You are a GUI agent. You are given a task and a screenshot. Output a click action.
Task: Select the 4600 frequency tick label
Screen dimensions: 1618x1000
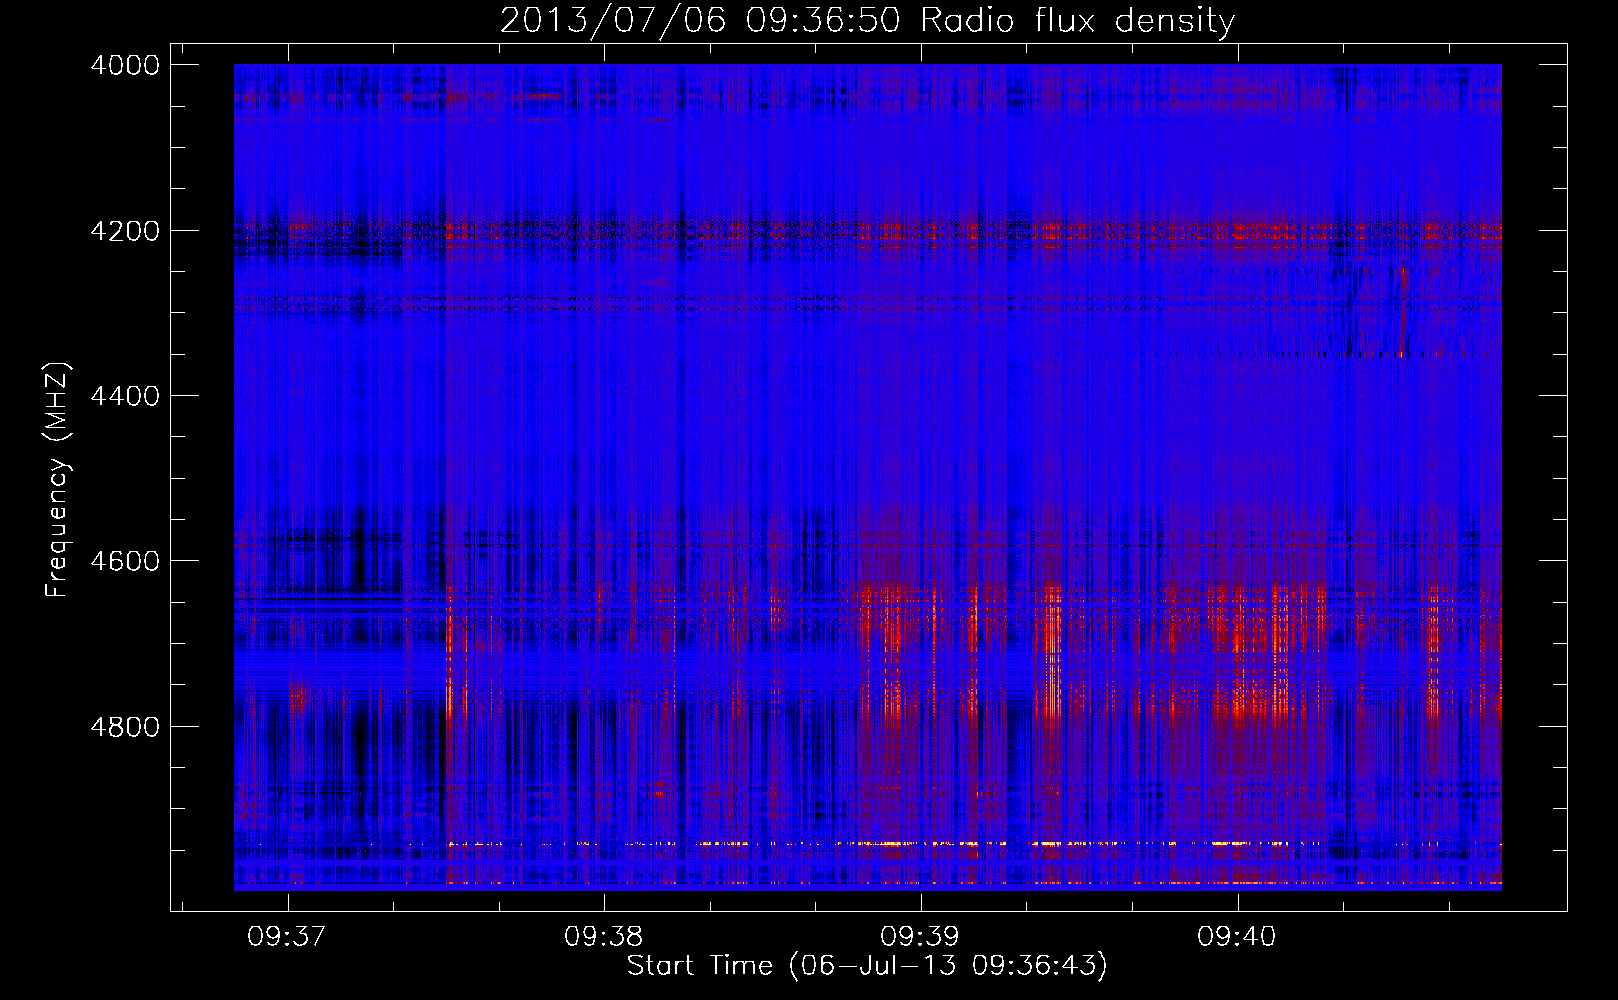pos(125,561)
